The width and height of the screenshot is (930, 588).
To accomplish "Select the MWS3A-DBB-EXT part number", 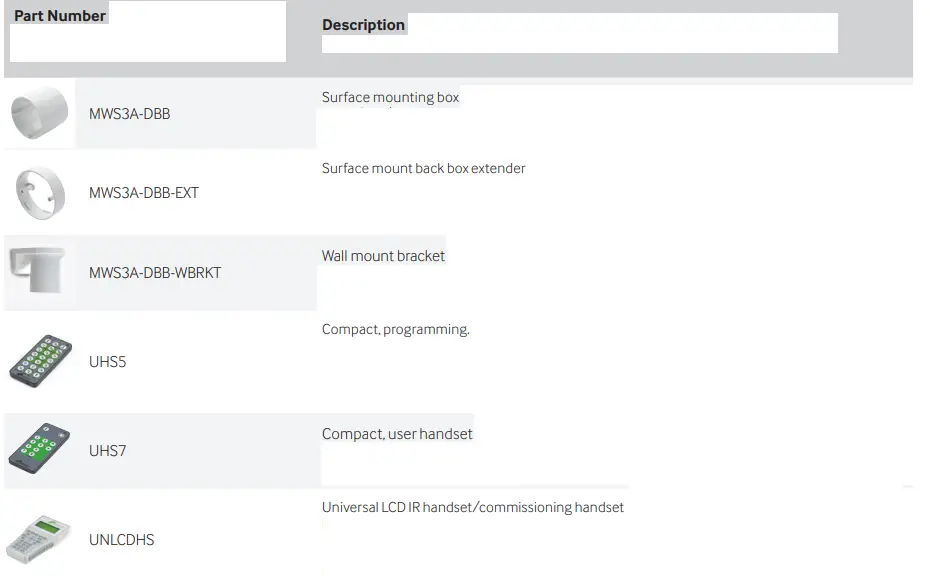I will tap(144, 193).
